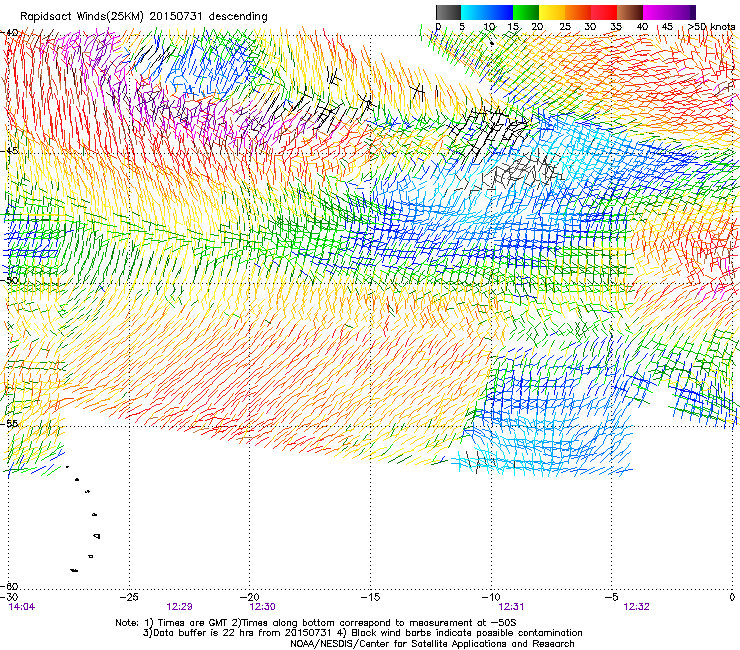The height and width of the screenshot is (650, 740).
Task: Click the purple "12:29" time label
Action: (x=179, y=607)
